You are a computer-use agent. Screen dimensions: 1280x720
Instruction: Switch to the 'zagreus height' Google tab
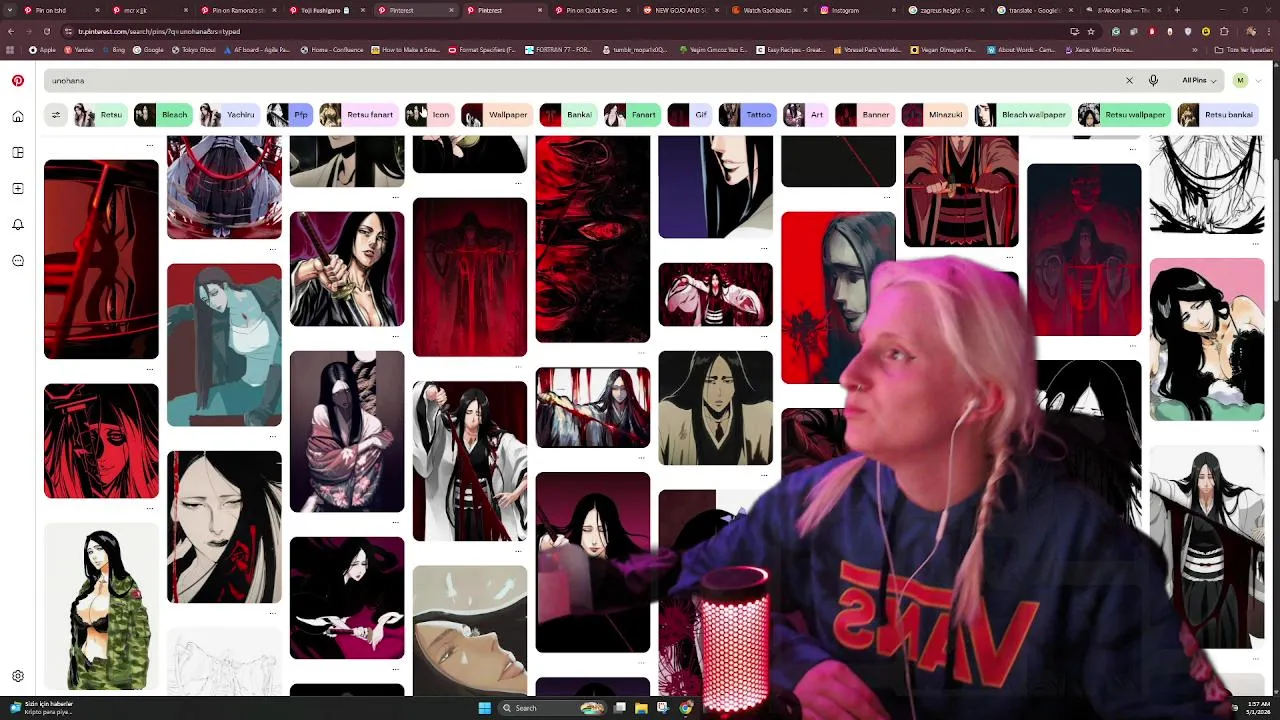pos(945,10)
